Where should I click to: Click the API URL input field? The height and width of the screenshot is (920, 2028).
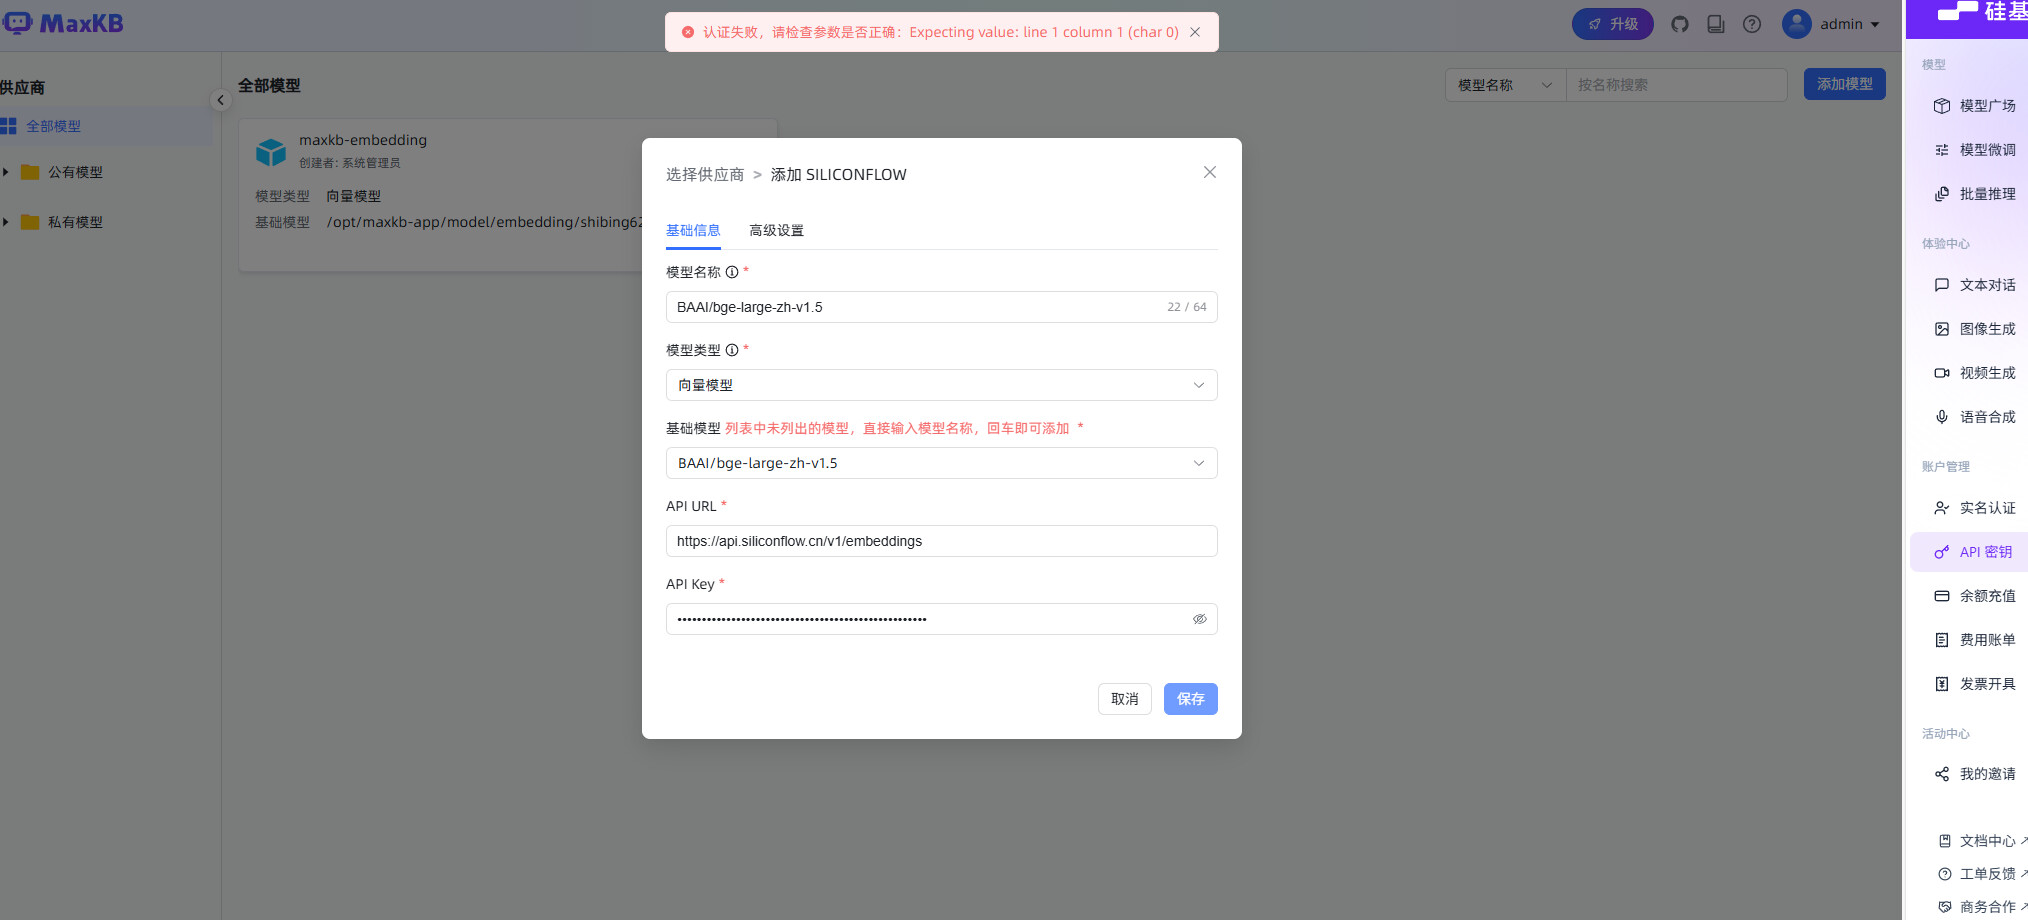pyautogui.click(x=940, y=541)
